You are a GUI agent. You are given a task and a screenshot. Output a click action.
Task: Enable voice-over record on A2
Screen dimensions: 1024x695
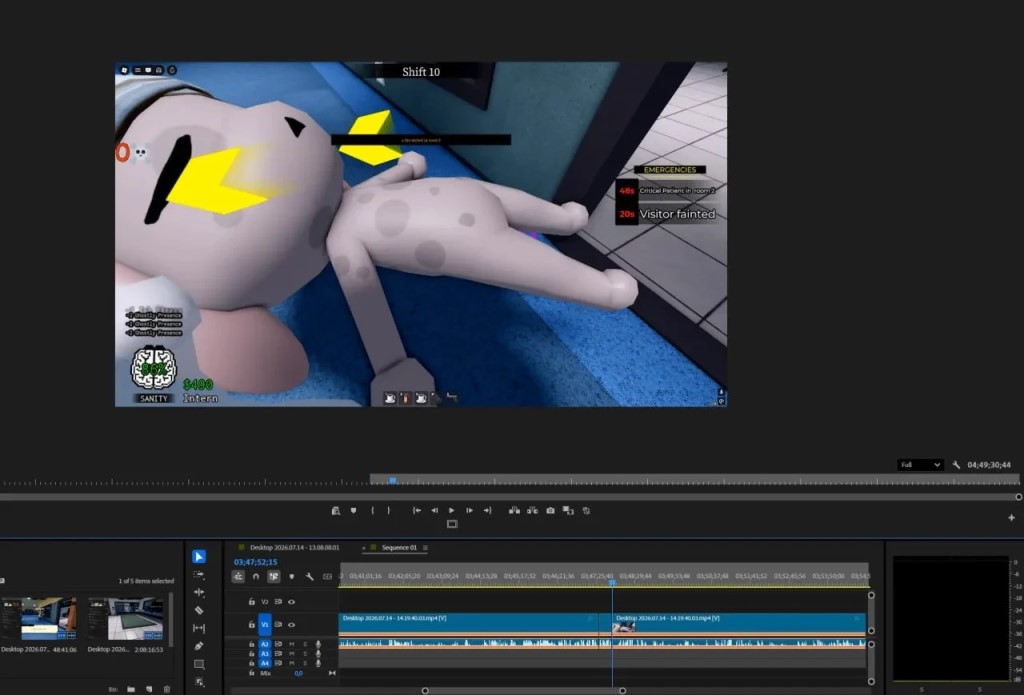point(318,644)
